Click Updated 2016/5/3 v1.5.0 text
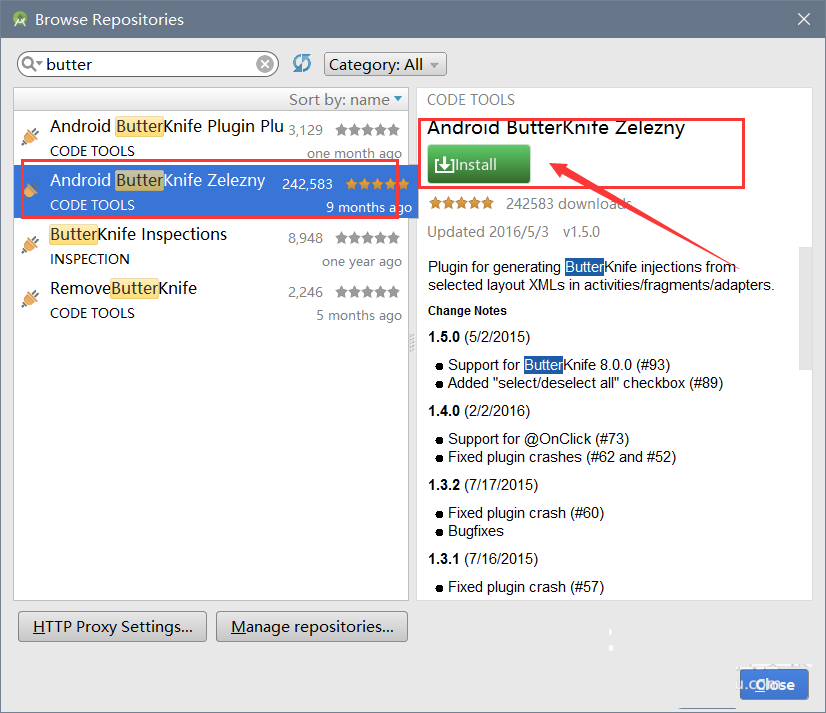 514,232
